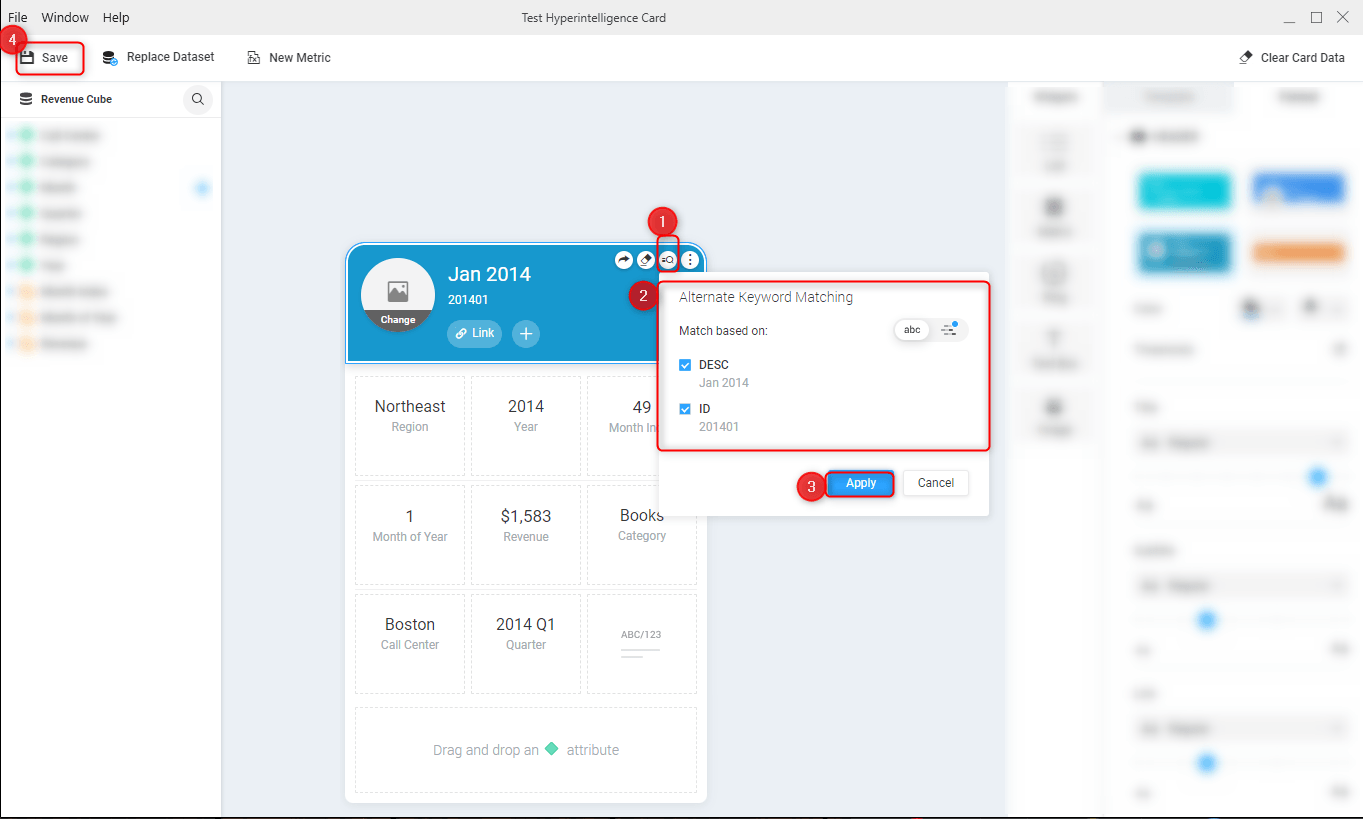Image resolution: width=1363 pixels, height=819 pixels.
Task: Switch match mode to abc option
Action: click(x=912, y=330)
